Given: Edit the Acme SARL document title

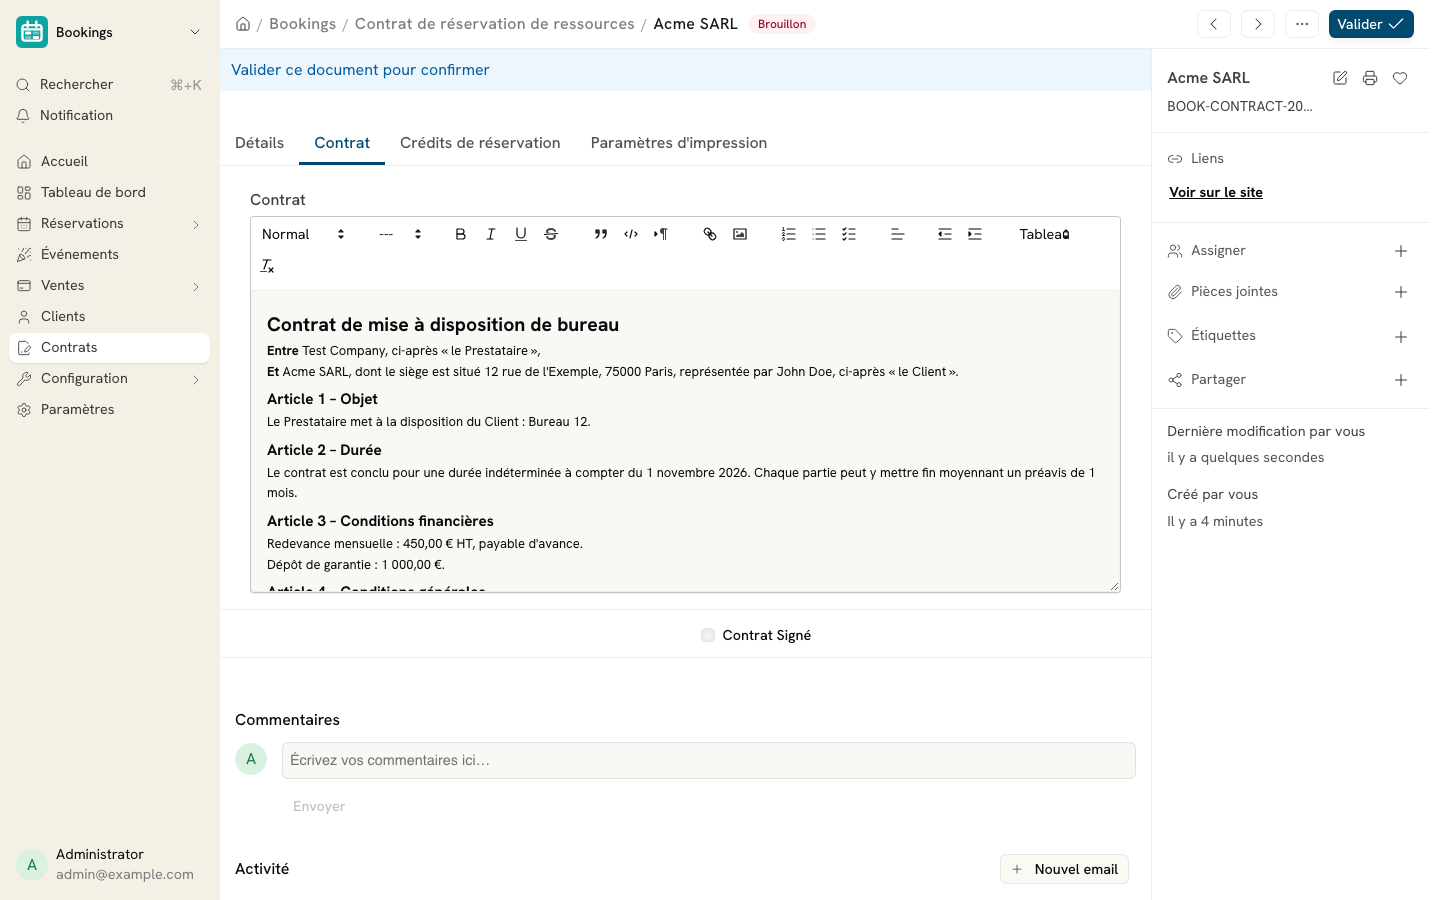Looking at the screenshot, I should pyautogui.click(x=1340, y=78).
